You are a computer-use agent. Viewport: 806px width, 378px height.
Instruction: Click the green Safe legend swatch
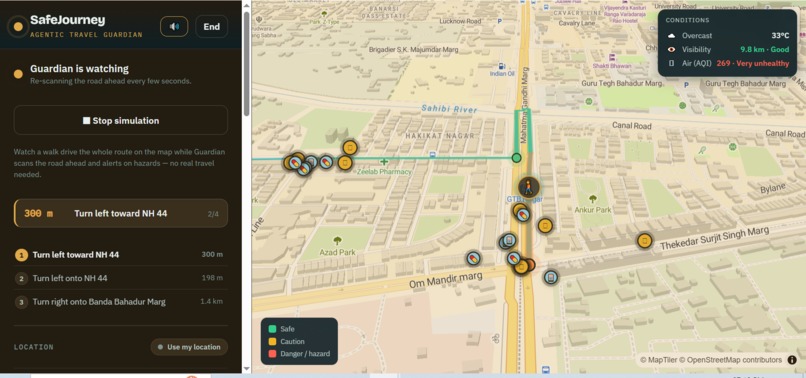pos(272,329)
